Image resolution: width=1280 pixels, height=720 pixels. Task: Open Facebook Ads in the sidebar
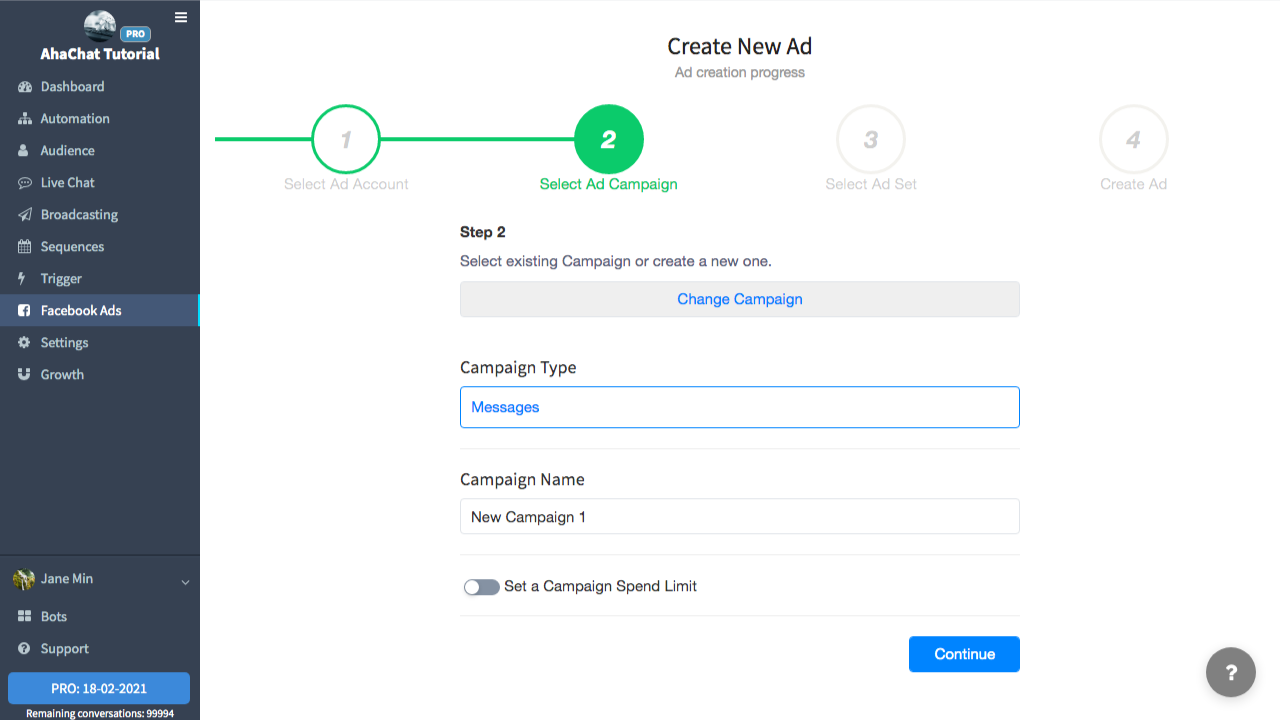(81, 311)
